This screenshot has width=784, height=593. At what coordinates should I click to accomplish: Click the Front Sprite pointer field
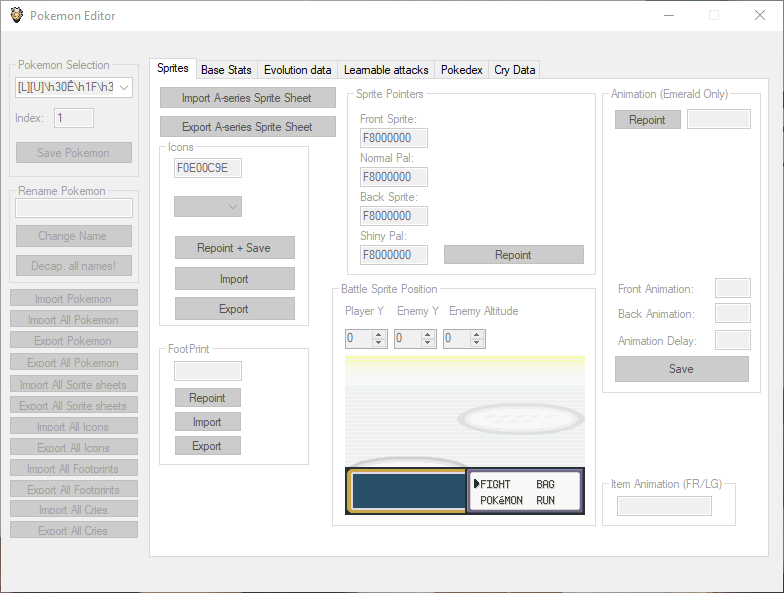coord(393,138)
